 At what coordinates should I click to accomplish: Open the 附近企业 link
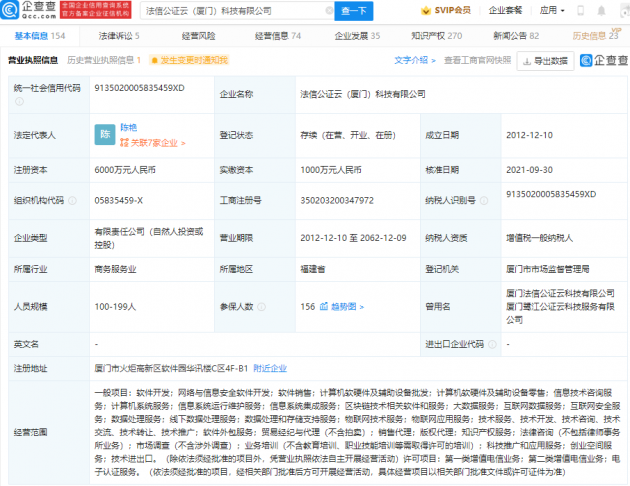point(269,368)
